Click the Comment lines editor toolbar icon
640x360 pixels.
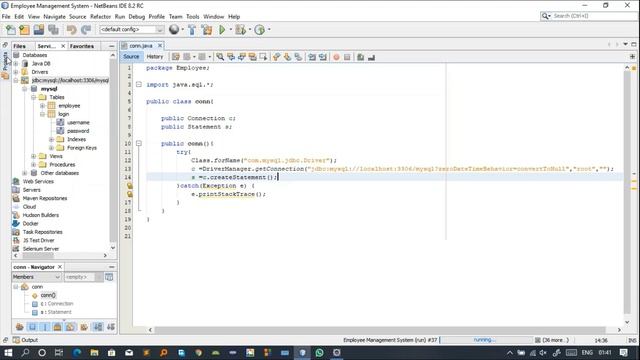pyautogui.click(x=360, y=57)
